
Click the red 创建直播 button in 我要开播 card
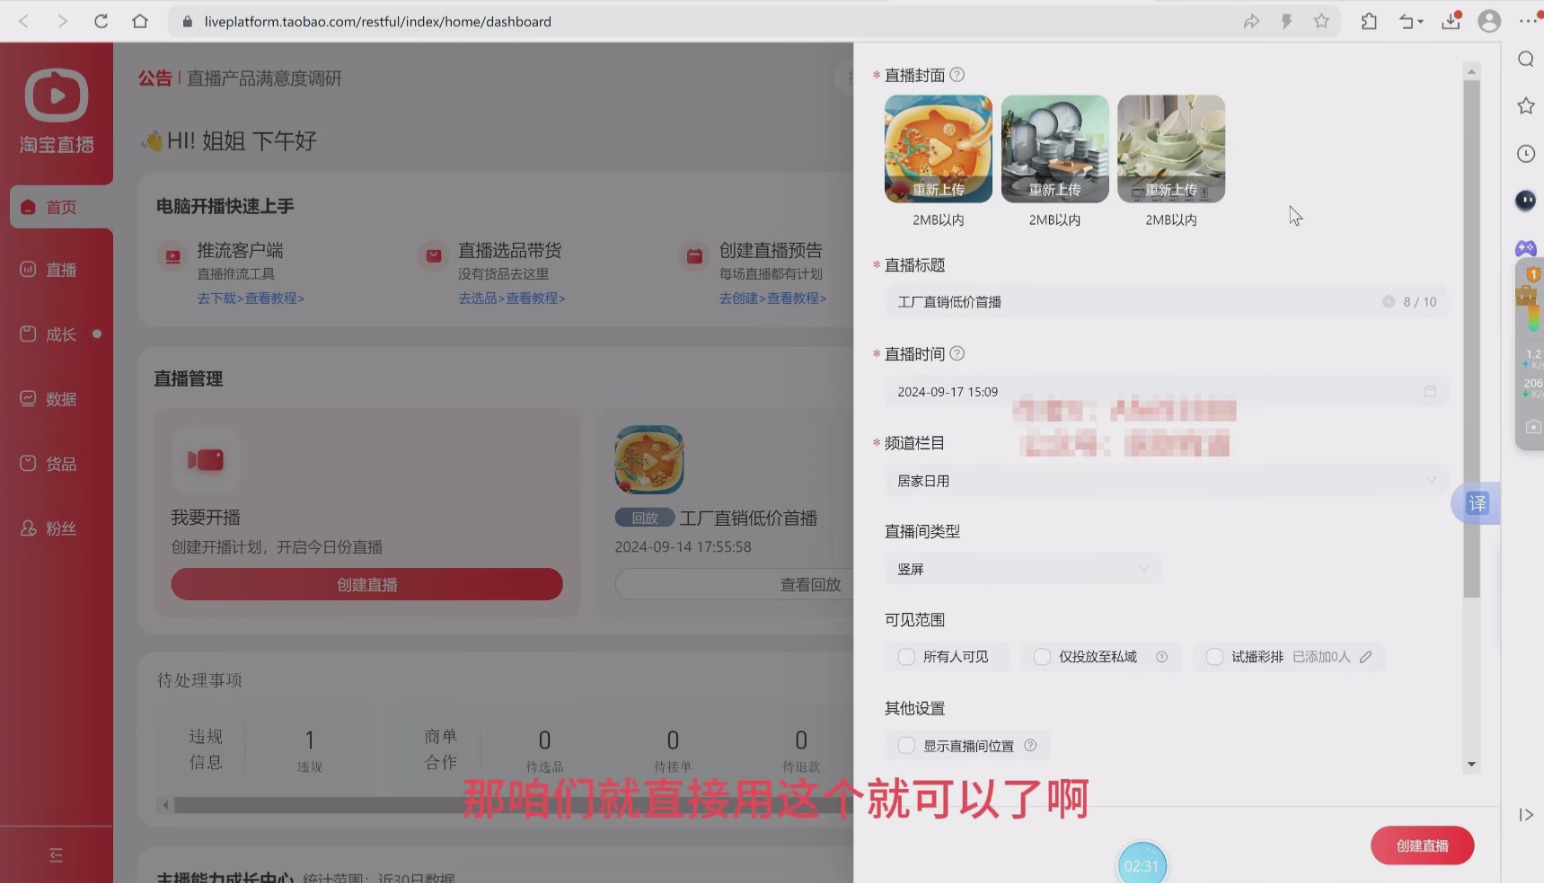point(367,585)
